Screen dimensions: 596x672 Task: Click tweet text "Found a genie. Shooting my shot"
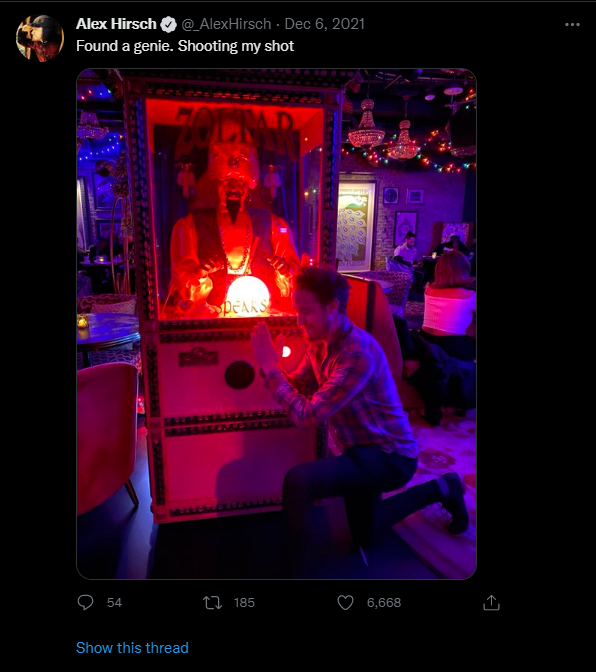point(185,46)
